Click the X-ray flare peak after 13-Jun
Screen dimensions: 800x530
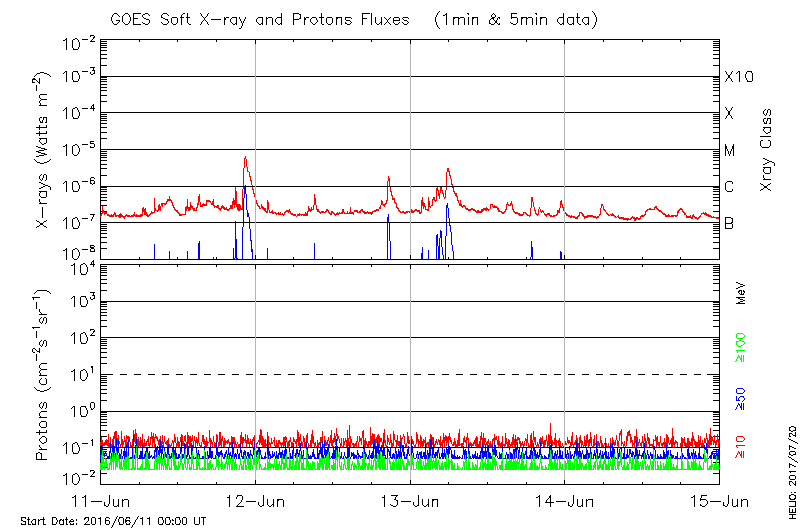pyautogui.click(x=448, y=169)
